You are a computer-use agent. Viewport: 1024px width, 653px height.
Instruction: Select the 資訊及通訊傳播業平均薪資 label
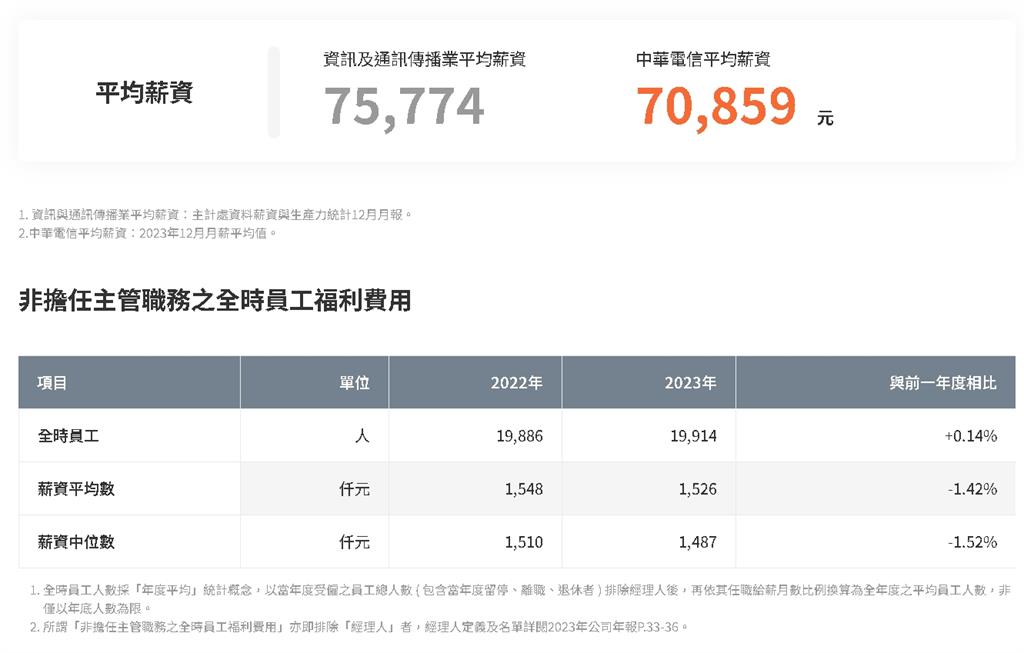424,59
